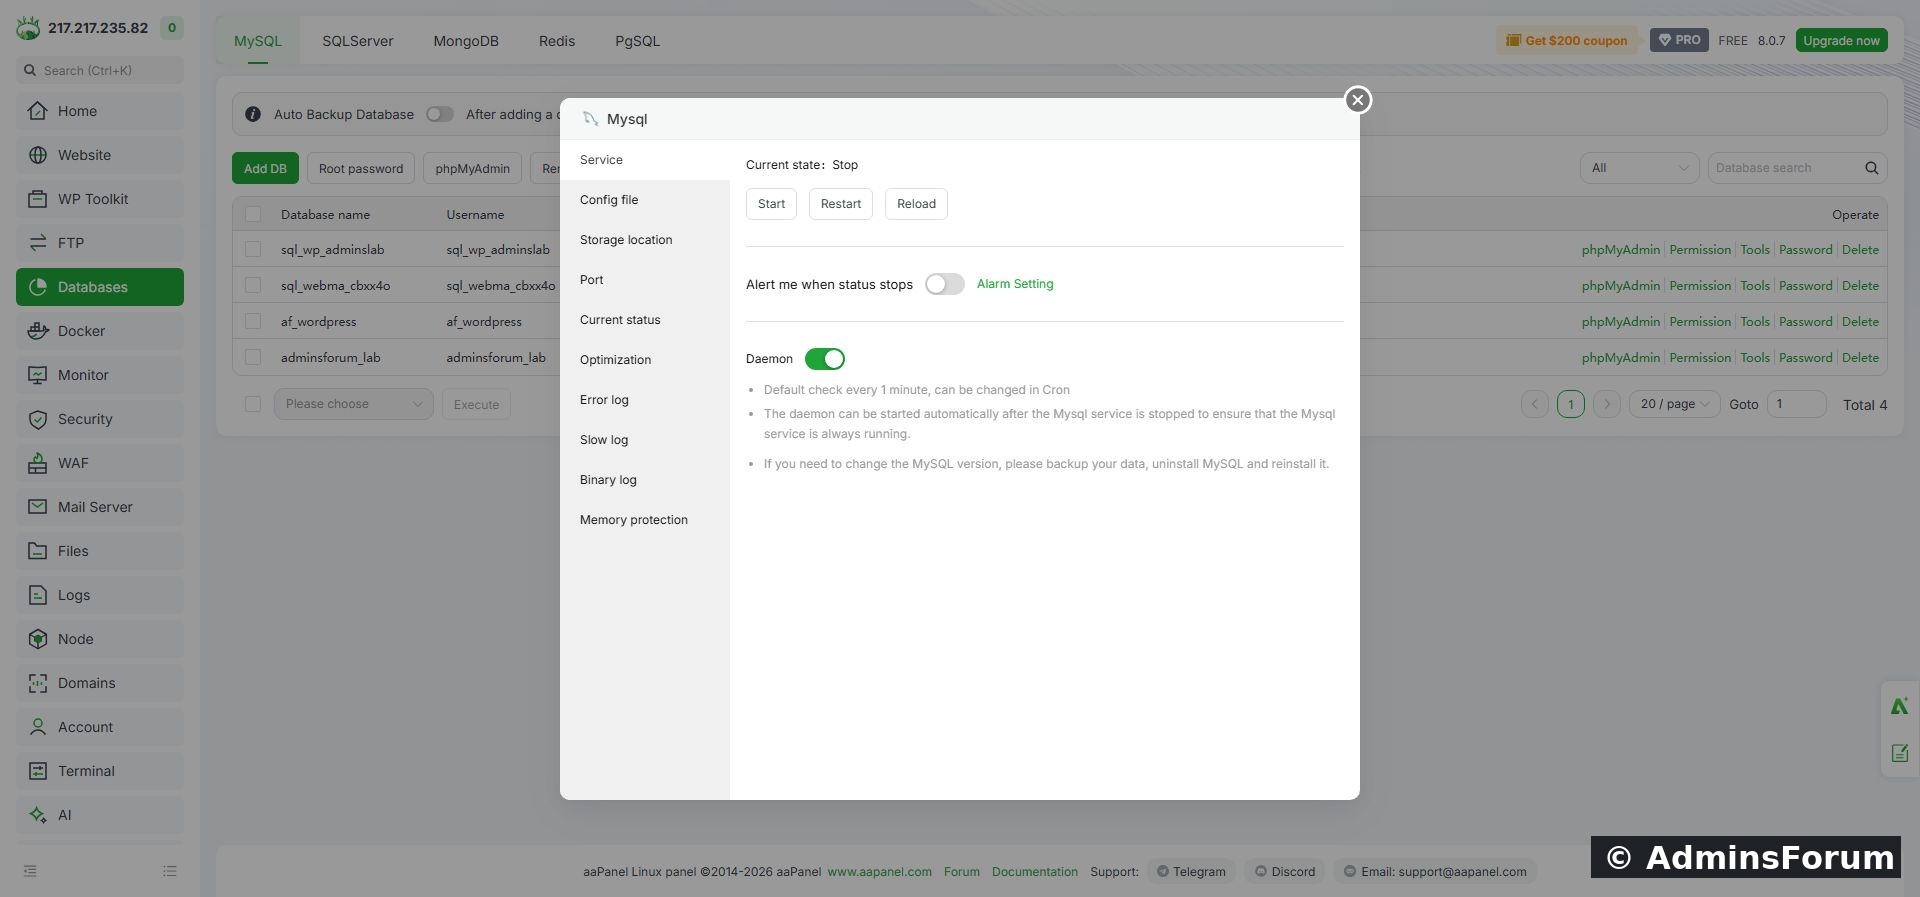Viewport: 1920px width, 897px height.
Task: Click the Security shield icon
Action: 38,419
